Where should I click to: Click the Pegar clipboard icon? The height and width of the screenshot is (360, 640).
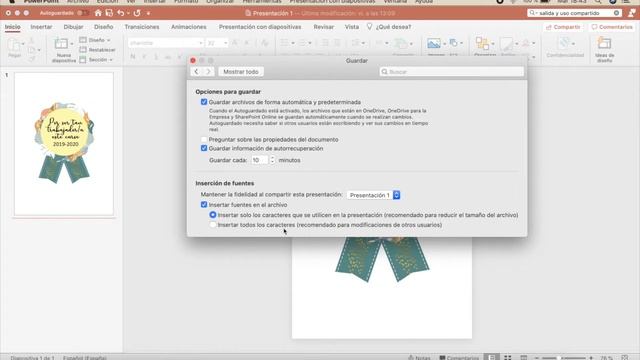coord(14,44)
